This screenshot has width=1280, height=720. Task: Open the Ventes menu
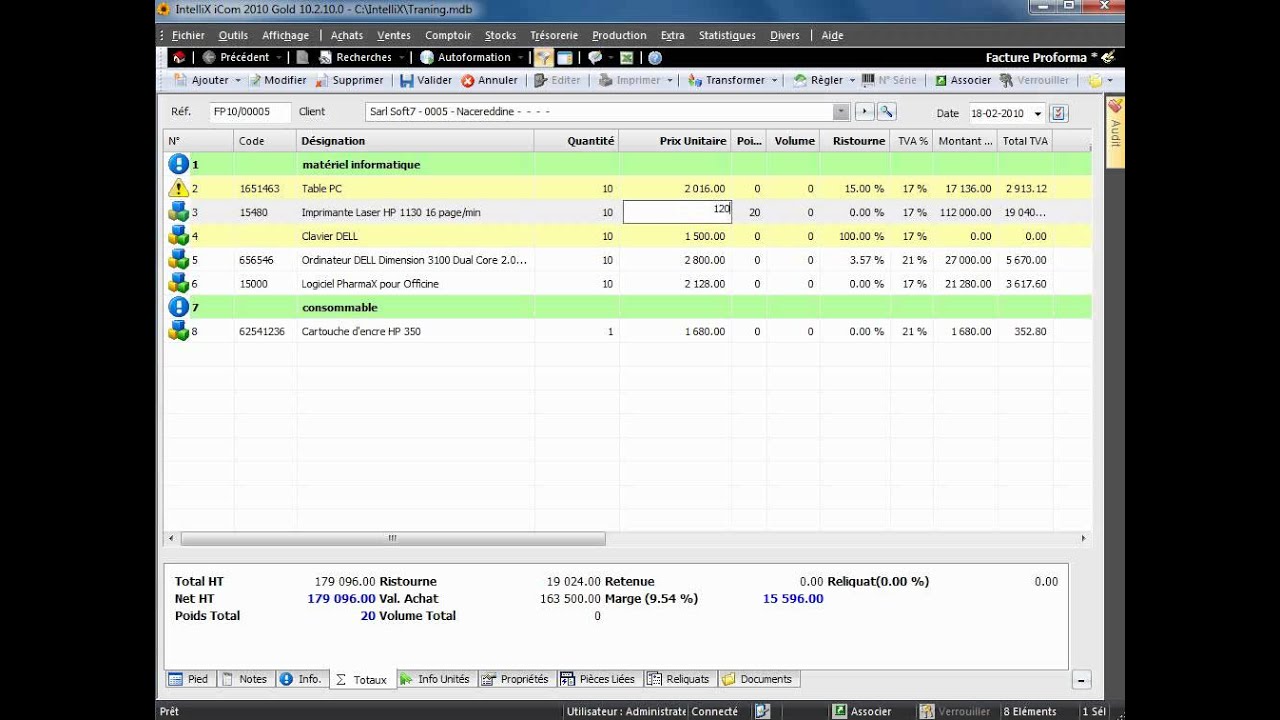point(394,35)
